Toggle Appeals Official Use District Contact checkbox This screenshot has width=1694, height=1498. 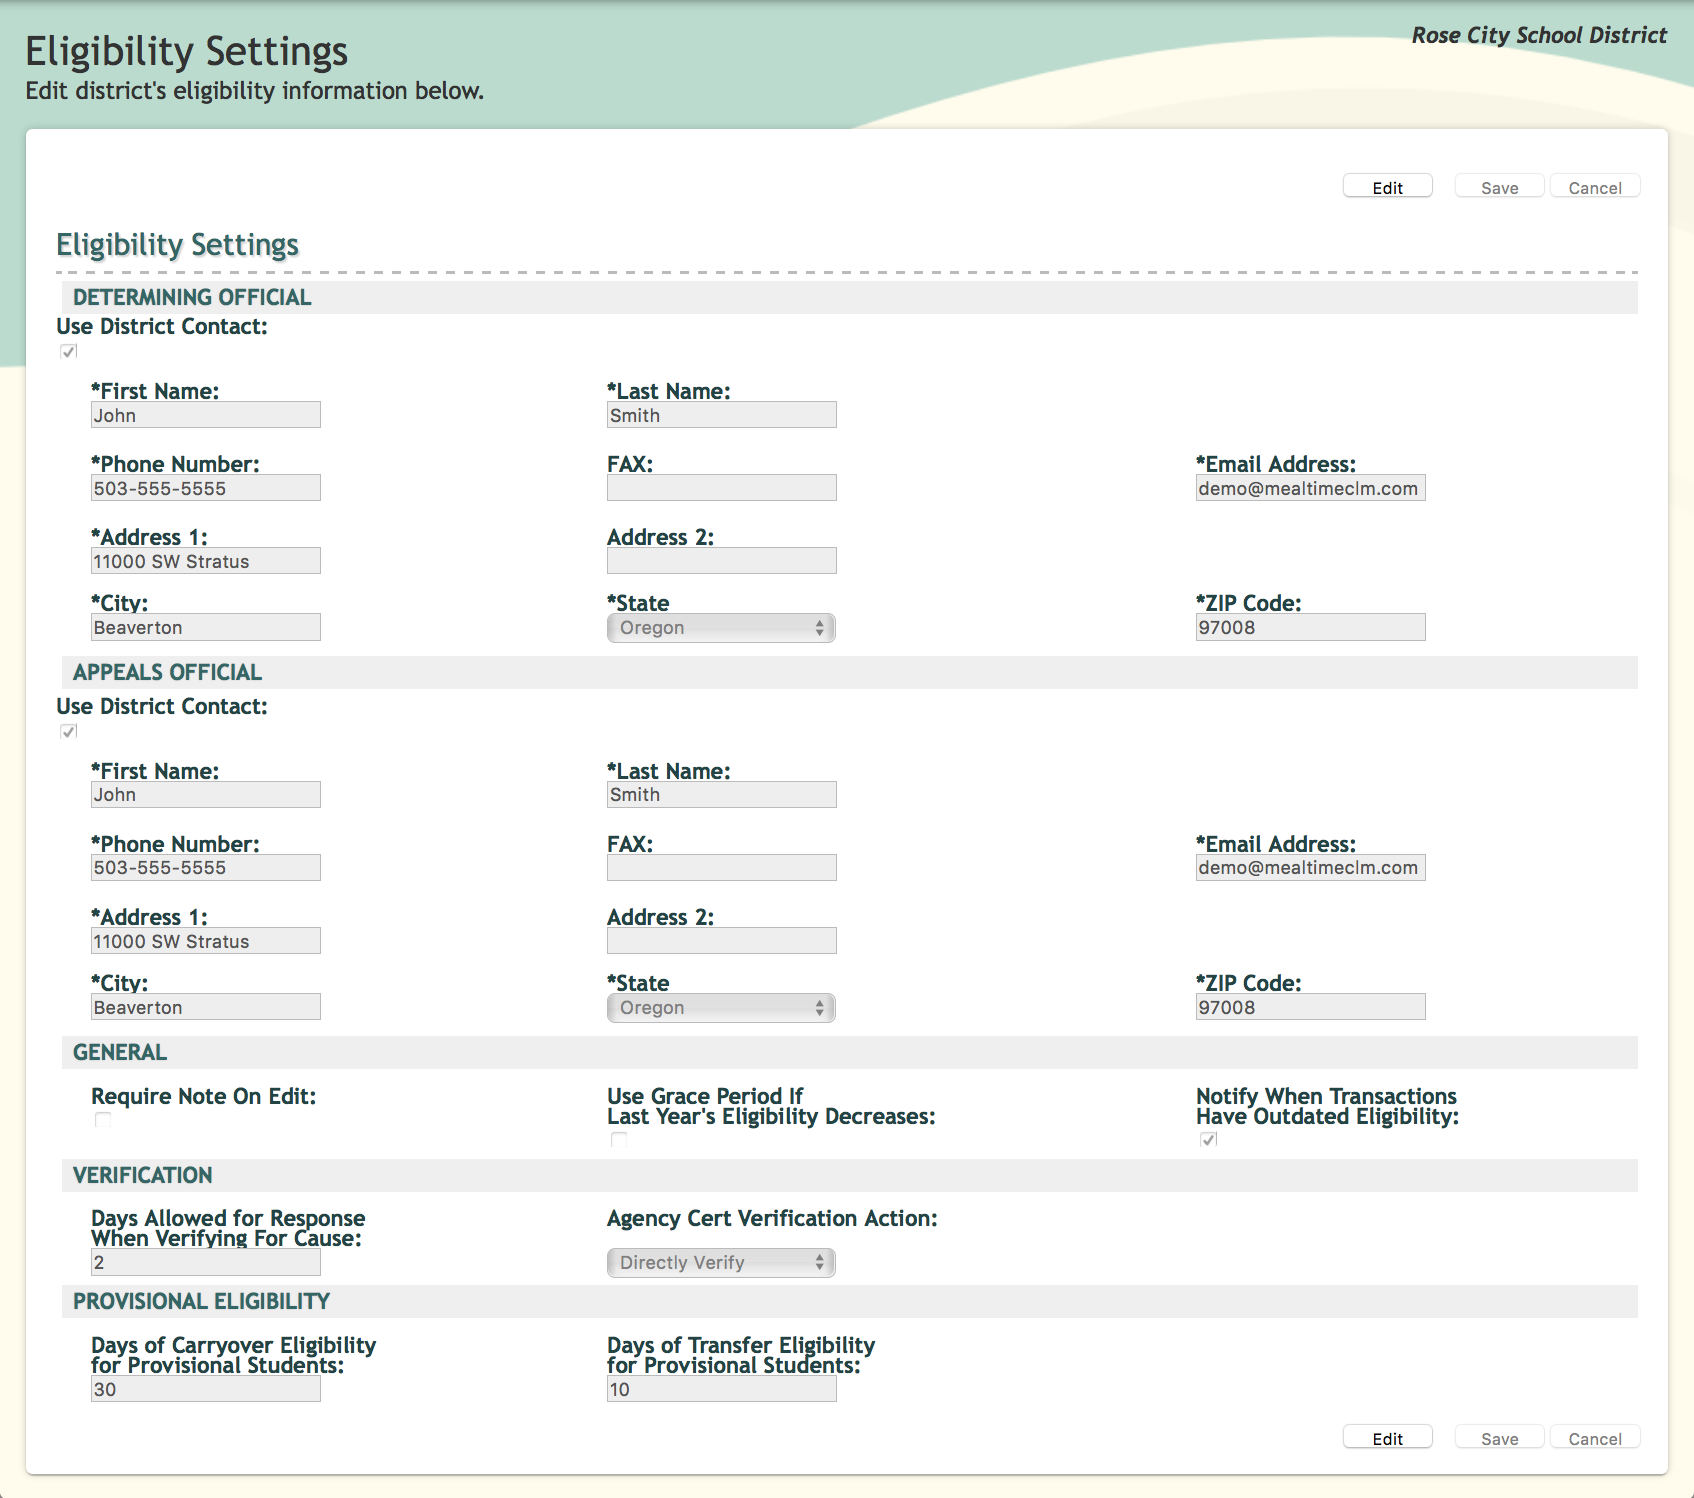pos(69,731)
